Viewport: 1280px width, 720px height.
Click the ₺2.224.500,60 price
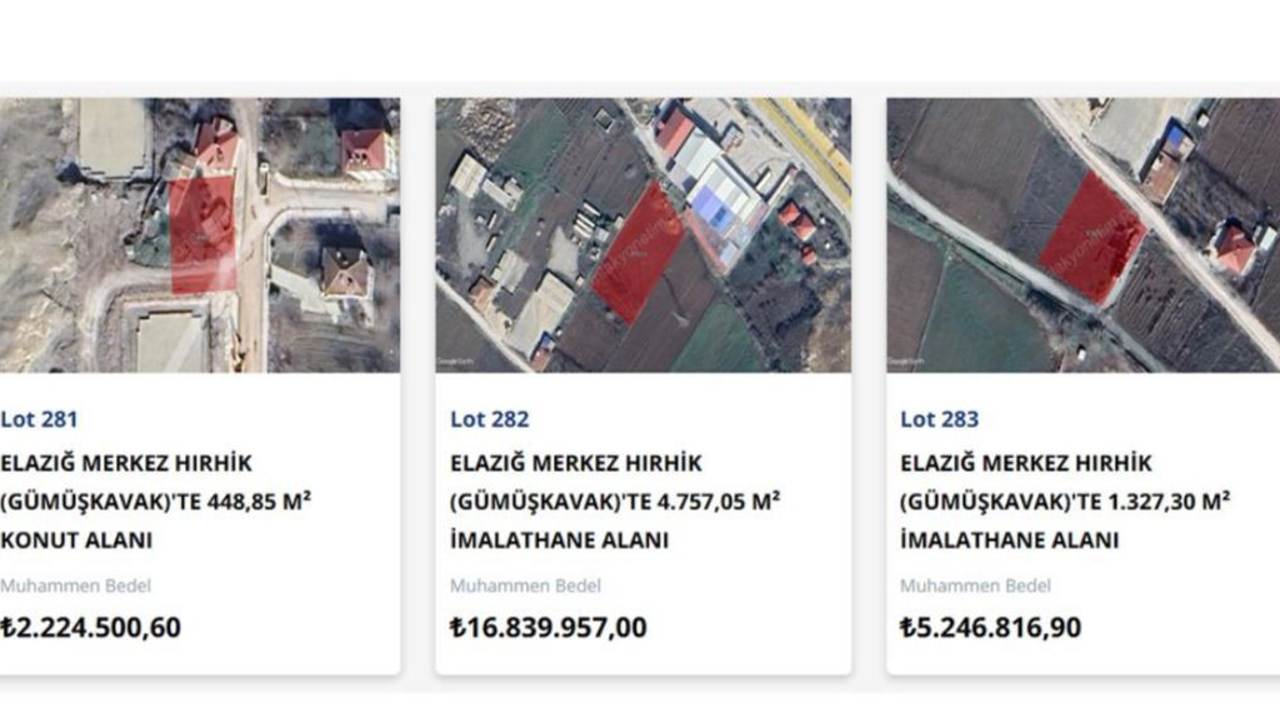[x=91, y=628]
